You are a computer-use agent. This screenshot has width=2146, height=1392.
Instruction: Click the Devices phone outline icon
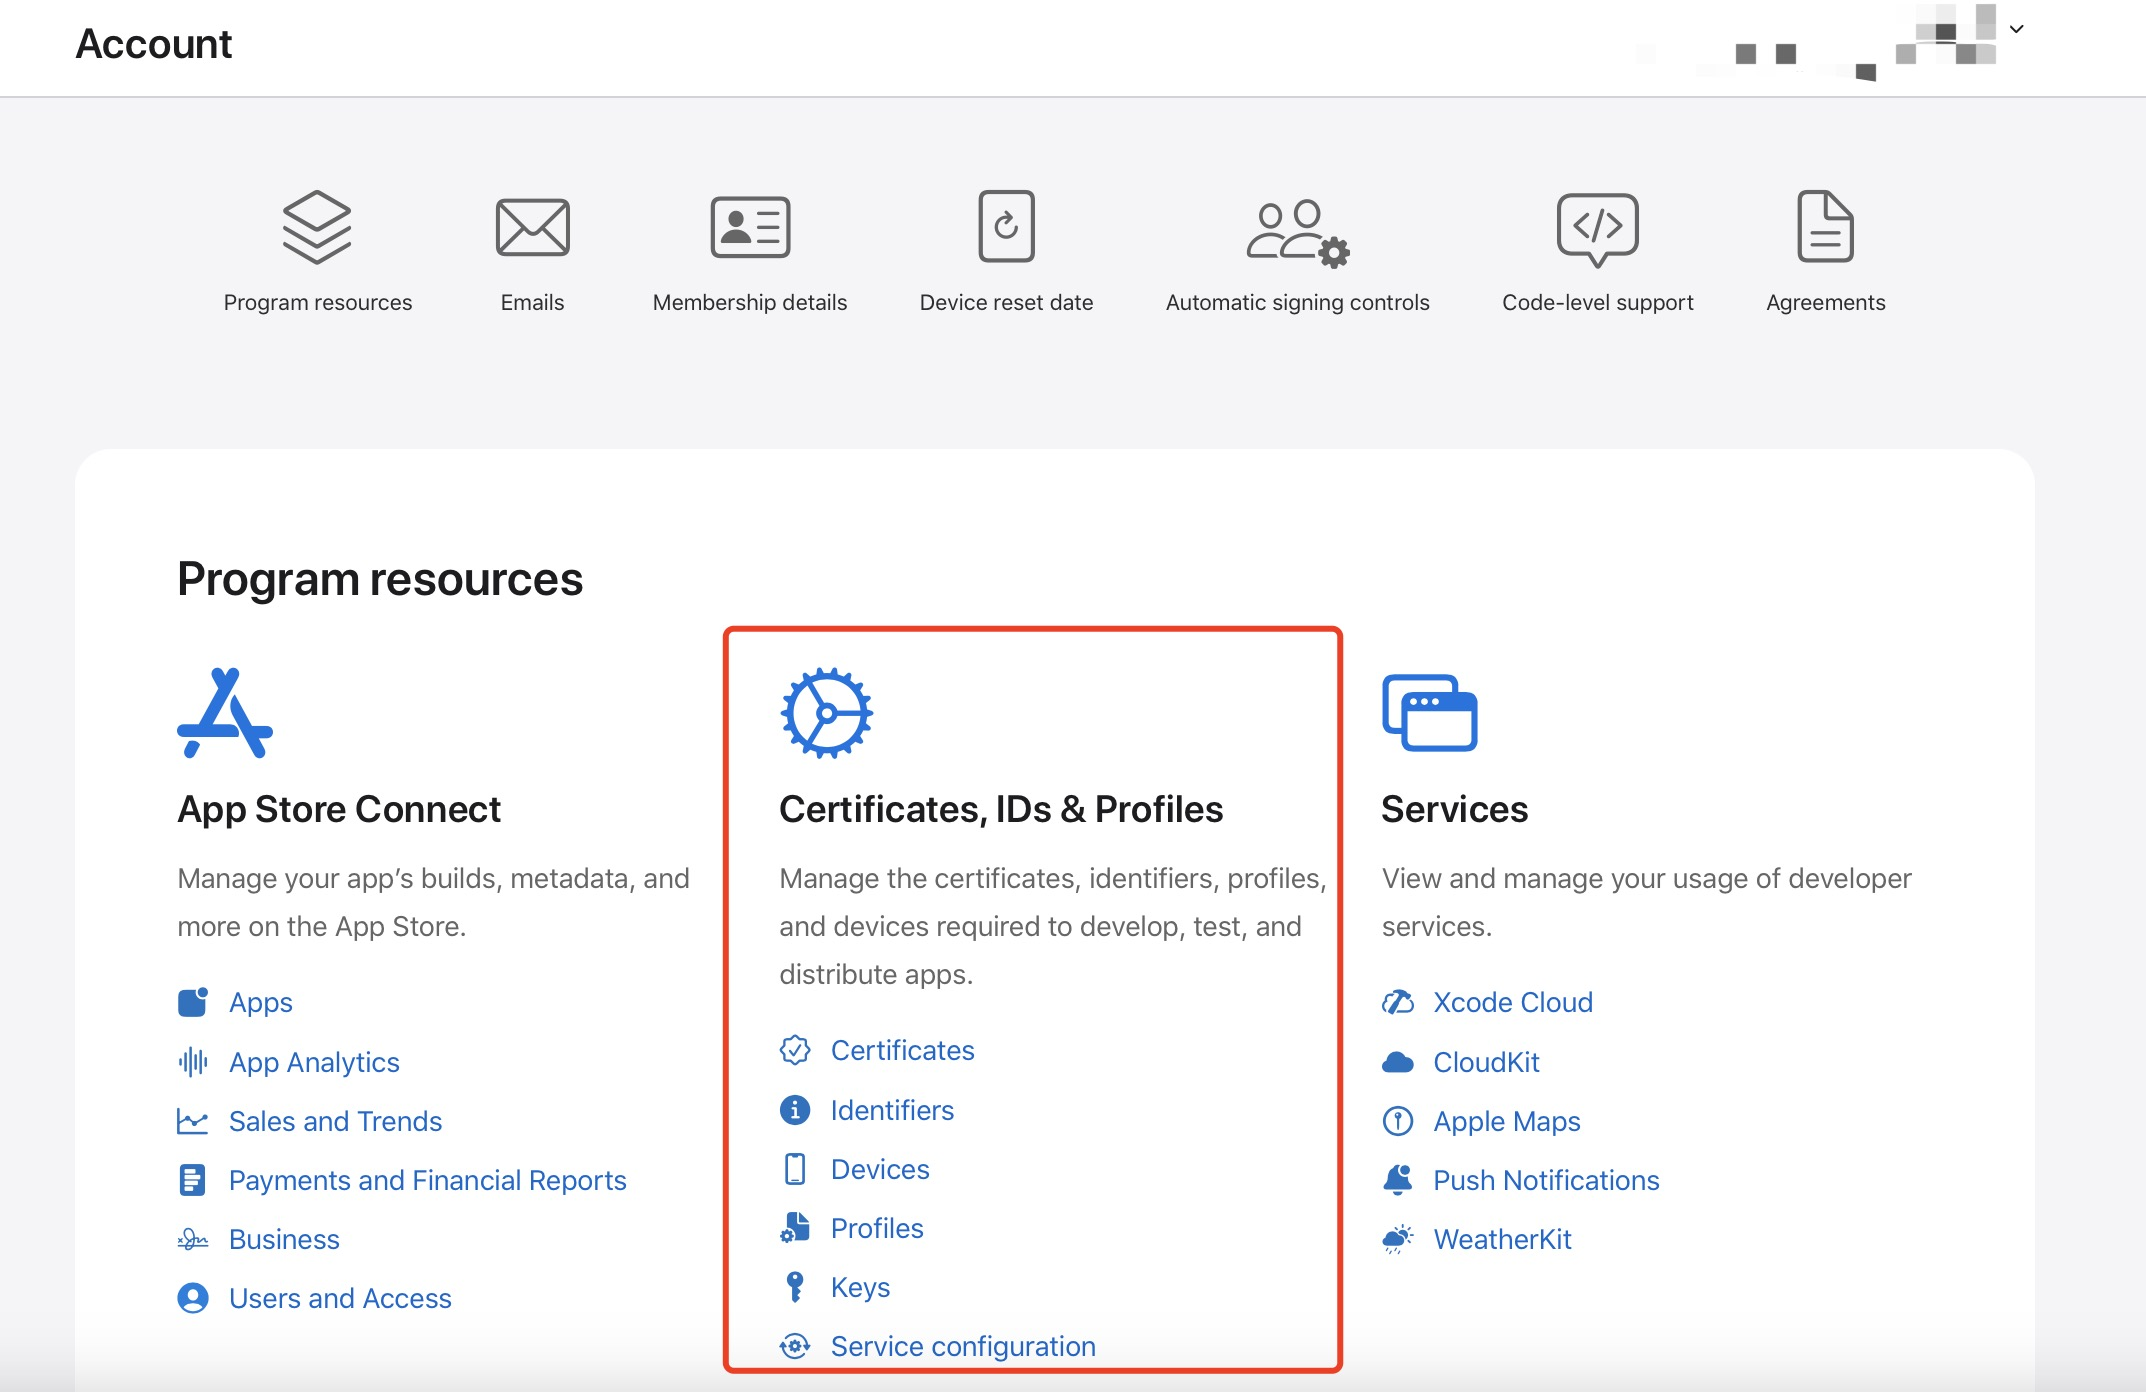(795, 1169)
